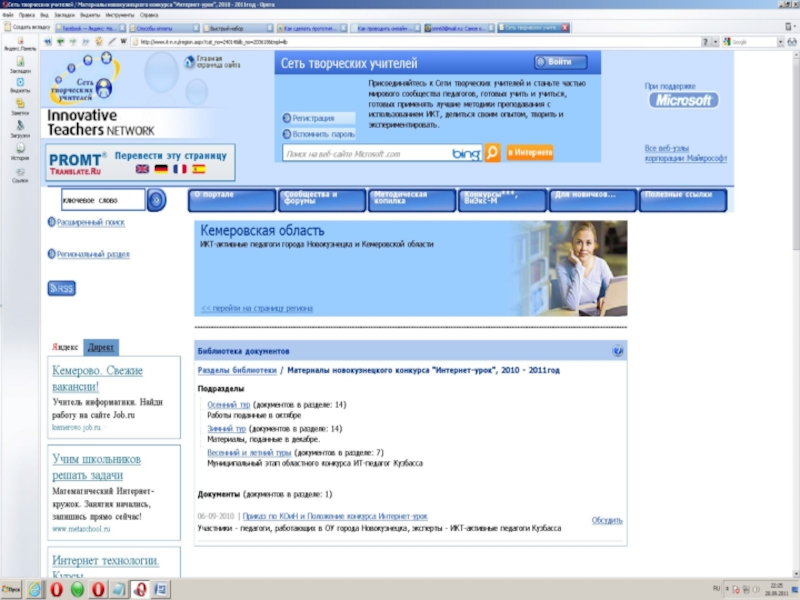Click the Регистрация link
Image resolution: width=800 pixels, height=600 pixels.
click(313, 118)
